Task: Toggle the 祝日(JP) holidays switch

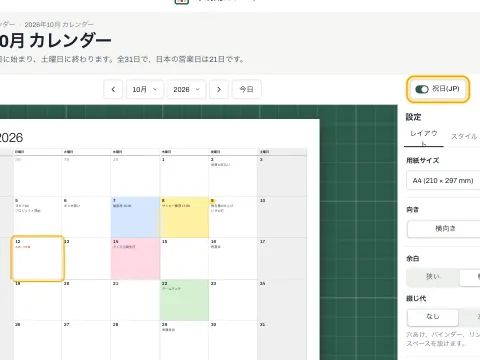Action: point(422,89)
